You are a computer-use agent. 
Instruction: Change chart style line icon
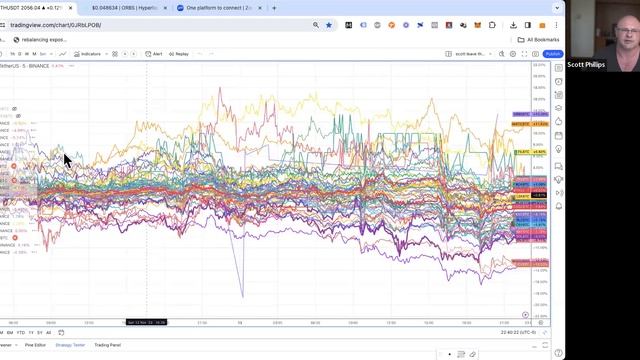pos(62,54)
